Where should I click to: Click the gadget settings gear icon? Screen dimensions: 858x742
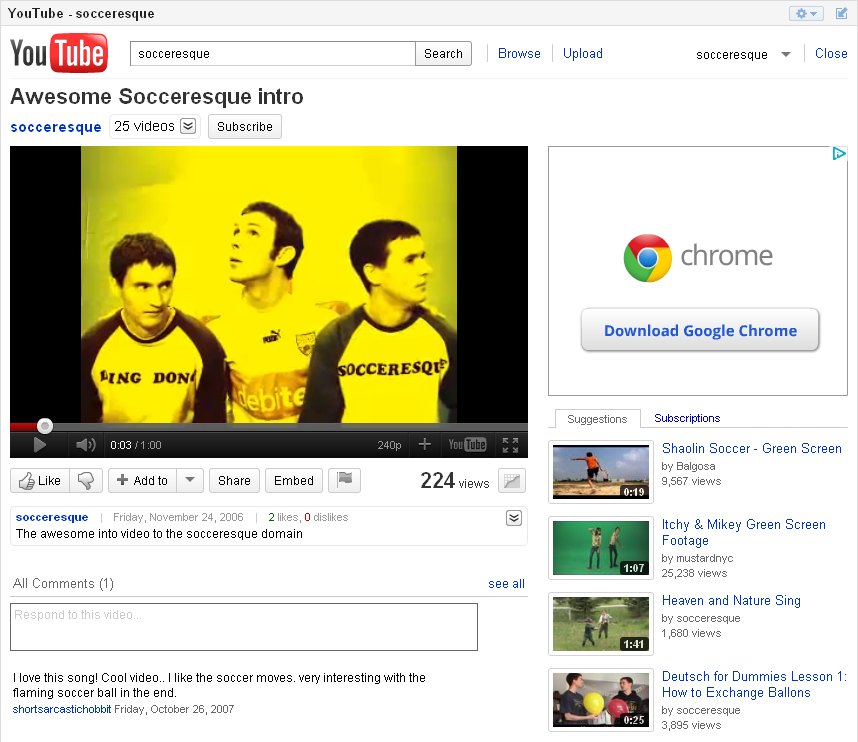click(x=805, y=13)
